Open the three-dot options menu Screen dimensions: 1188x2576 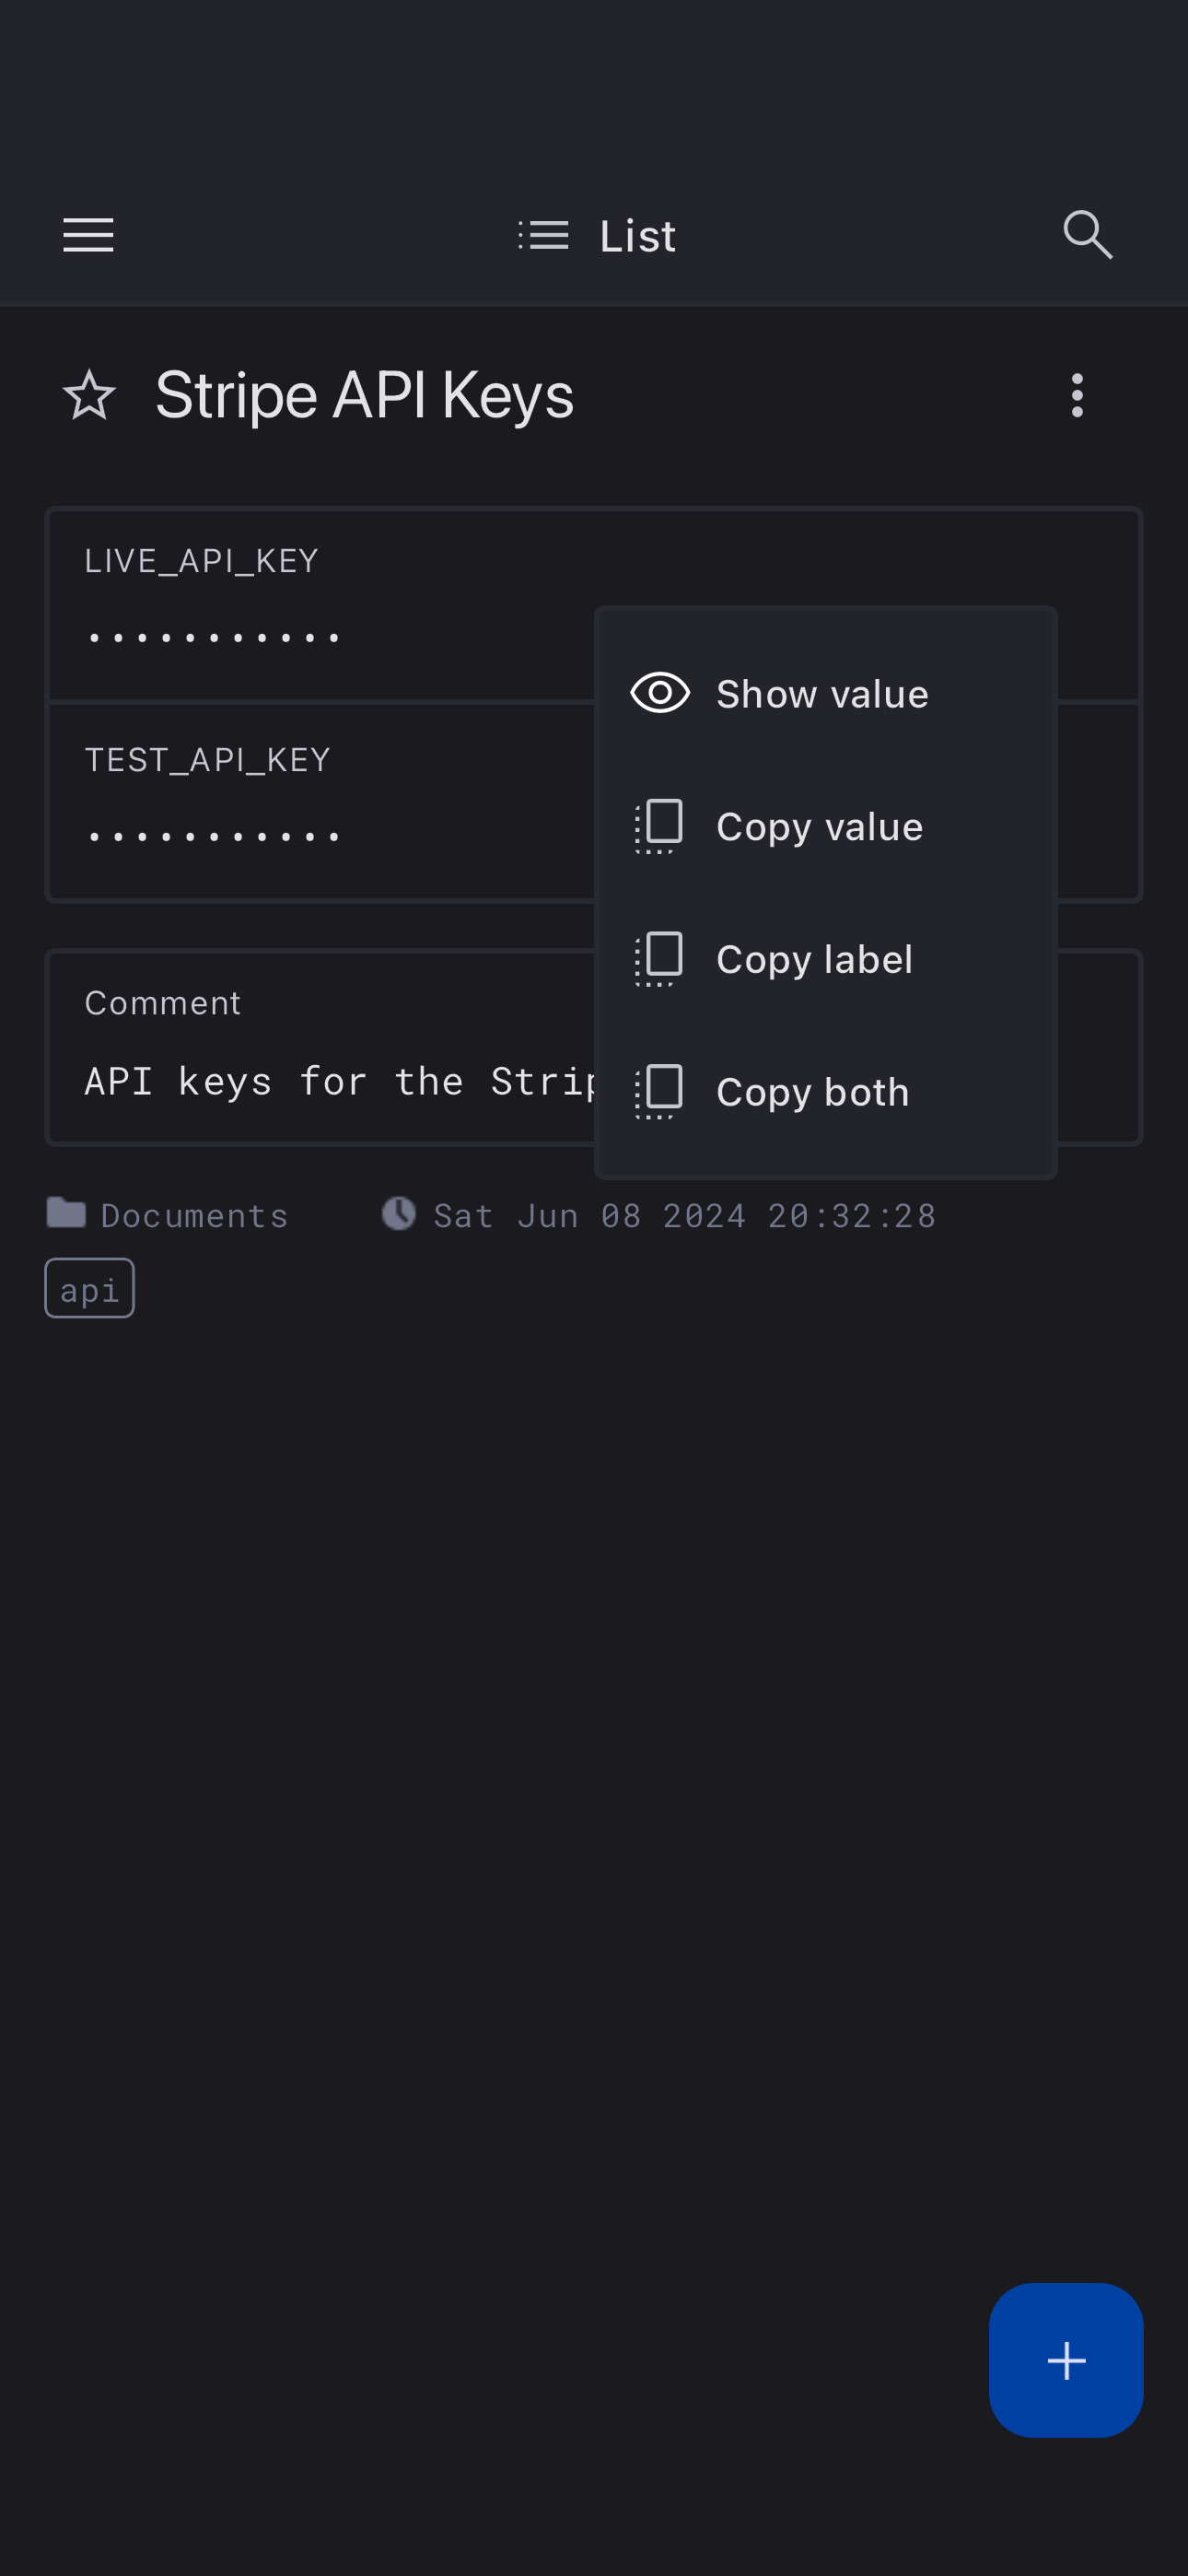1077,396
